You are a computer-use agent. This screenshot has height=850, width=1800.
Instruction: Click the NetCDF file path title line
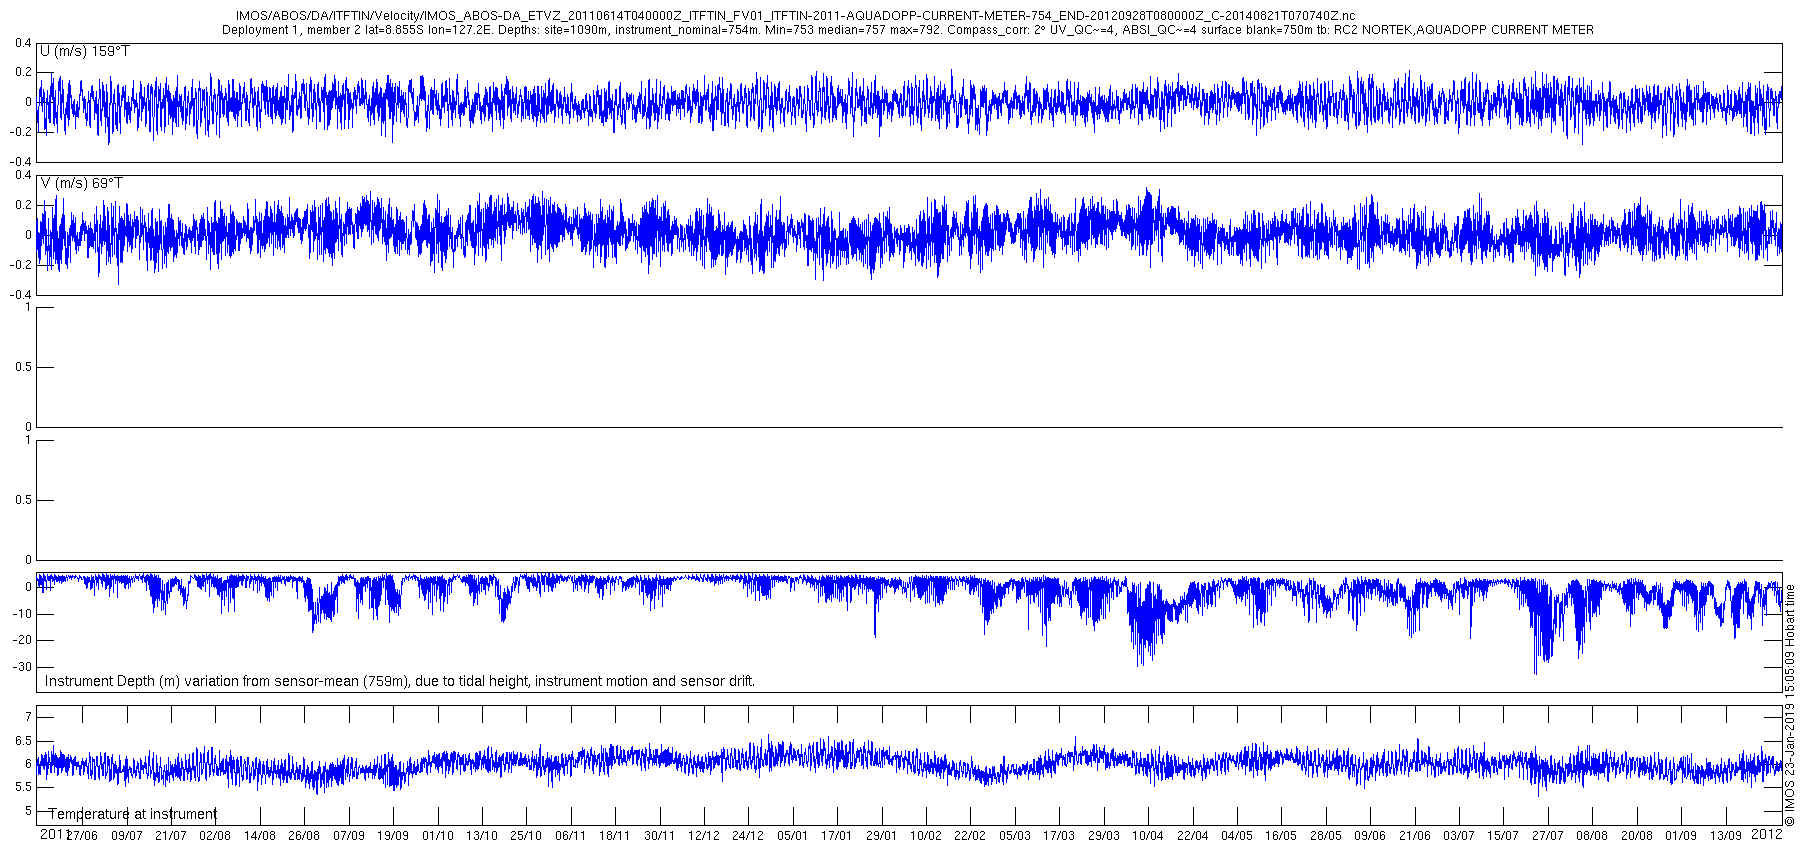coord(795,16)
